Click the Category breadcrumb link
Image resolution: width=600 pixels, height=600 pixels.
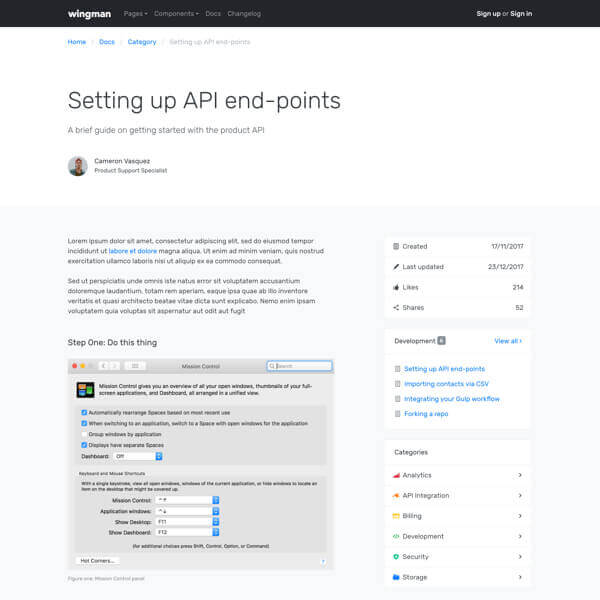click(142, 42)
